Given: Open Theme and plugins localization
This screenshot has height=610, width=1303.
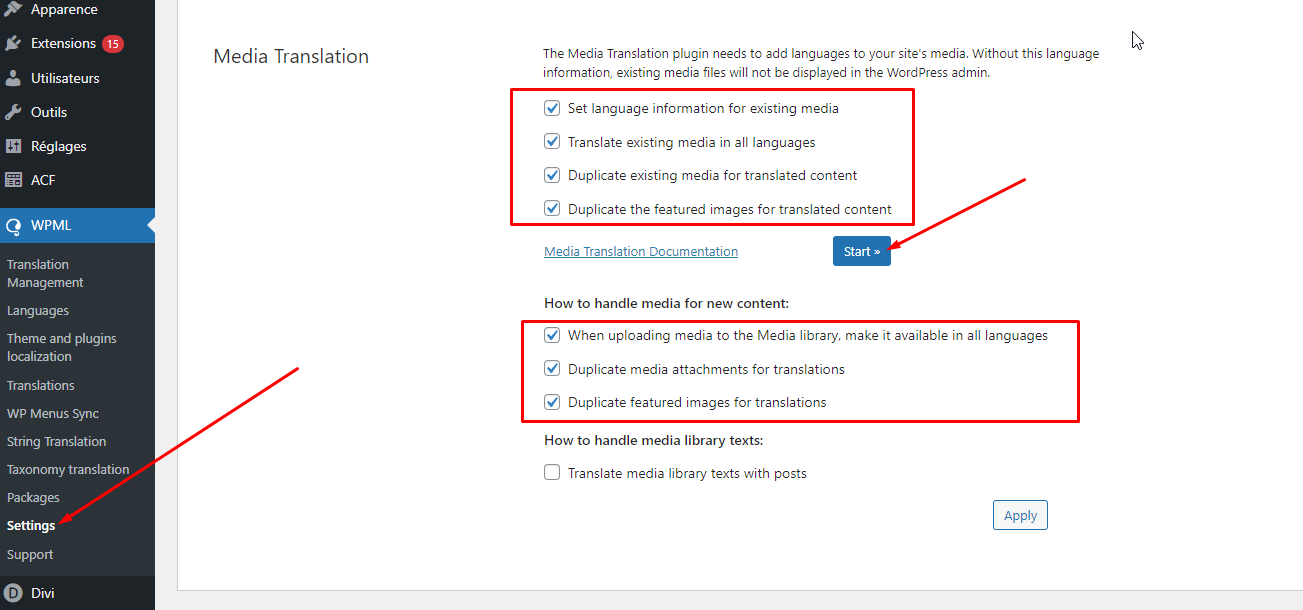Looking at the screenshot, I should 62,348.
